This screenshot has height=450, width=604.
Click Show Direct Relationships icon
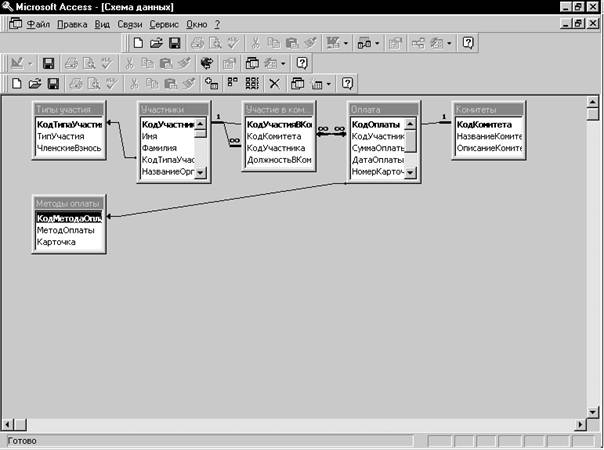coord(232,83)
